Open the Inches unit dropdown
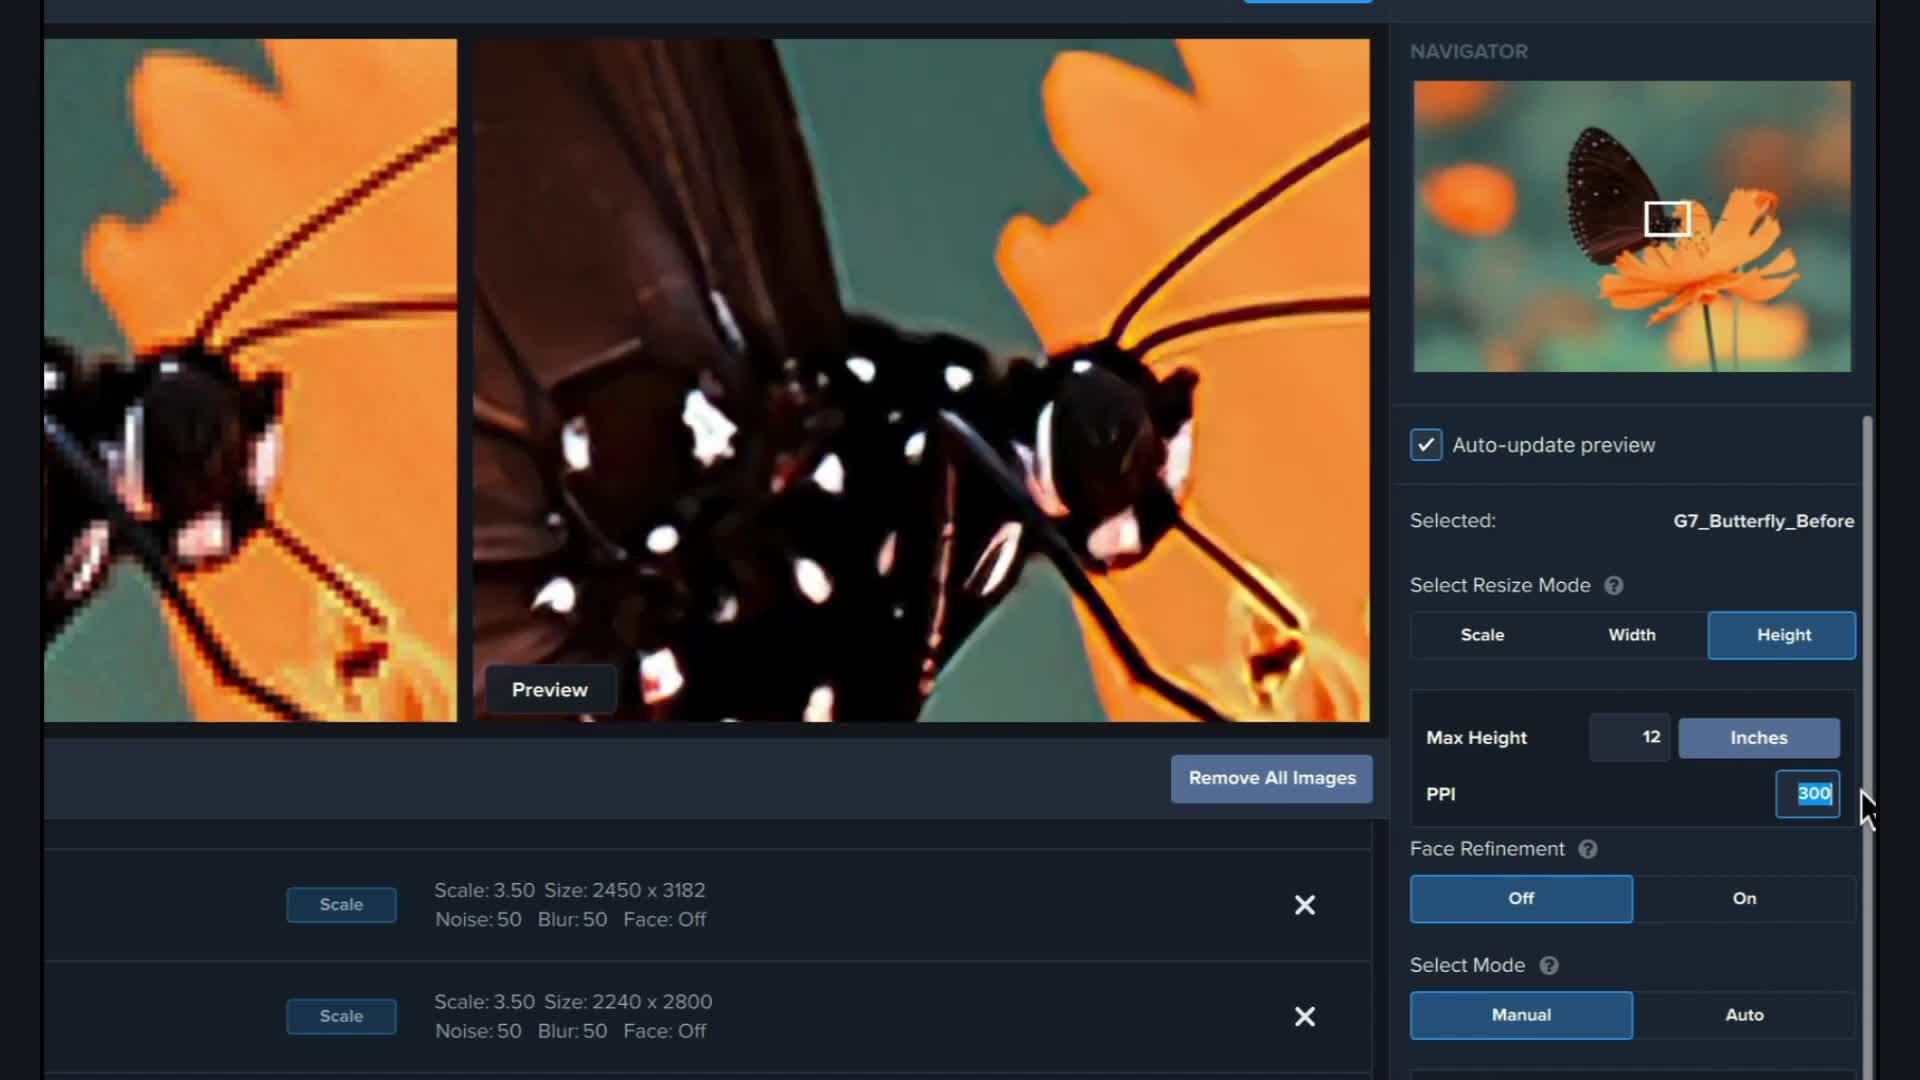1920x1080 pixels. coord(1758,738)
